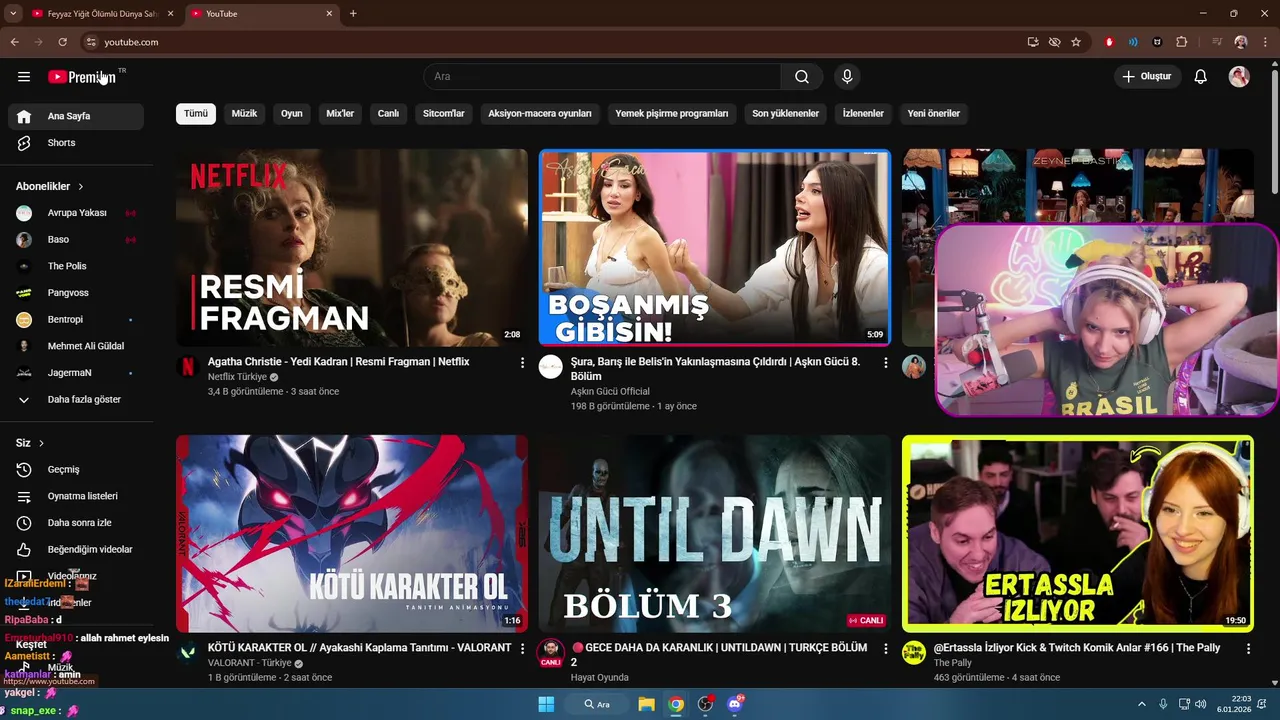
Task: Expand the Siz section chevron
Action: pos(41,443)
